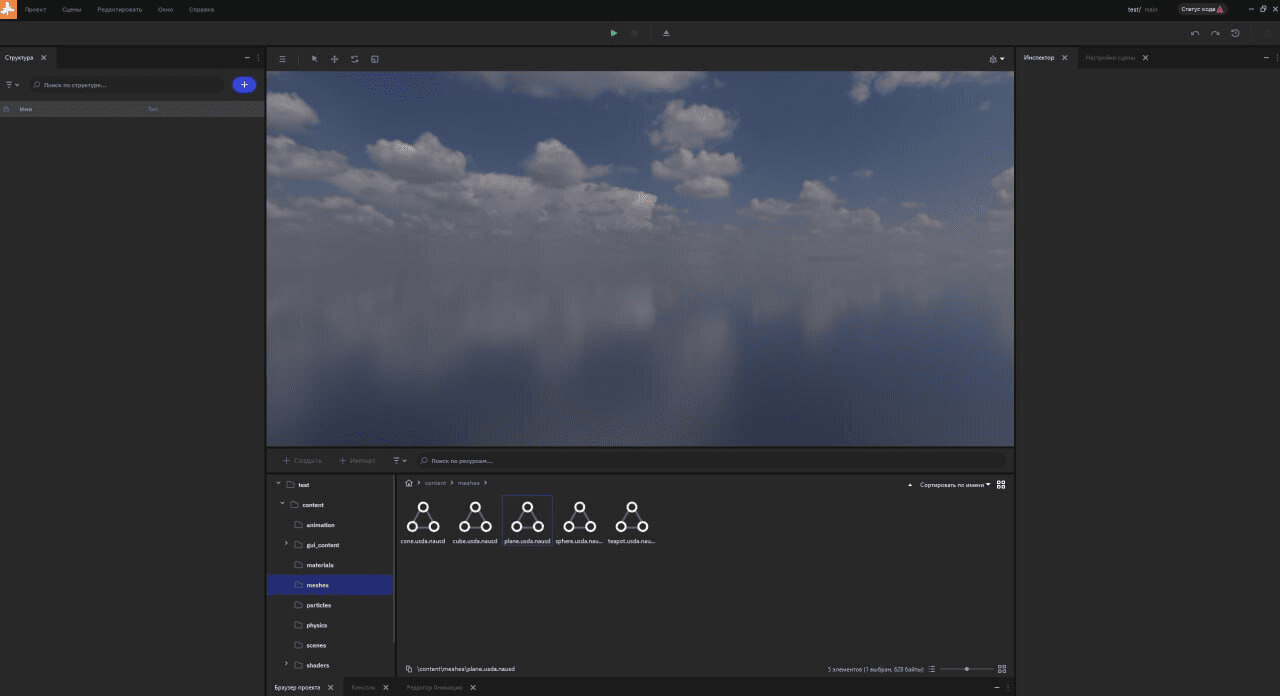Select the cube.usda.nausd asset
Viewport: 1280px width, 696px height.
pos(475,521)
